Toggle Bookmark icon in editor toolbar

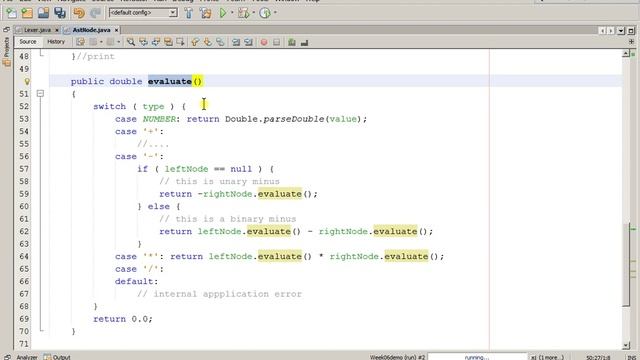[220, 42]
